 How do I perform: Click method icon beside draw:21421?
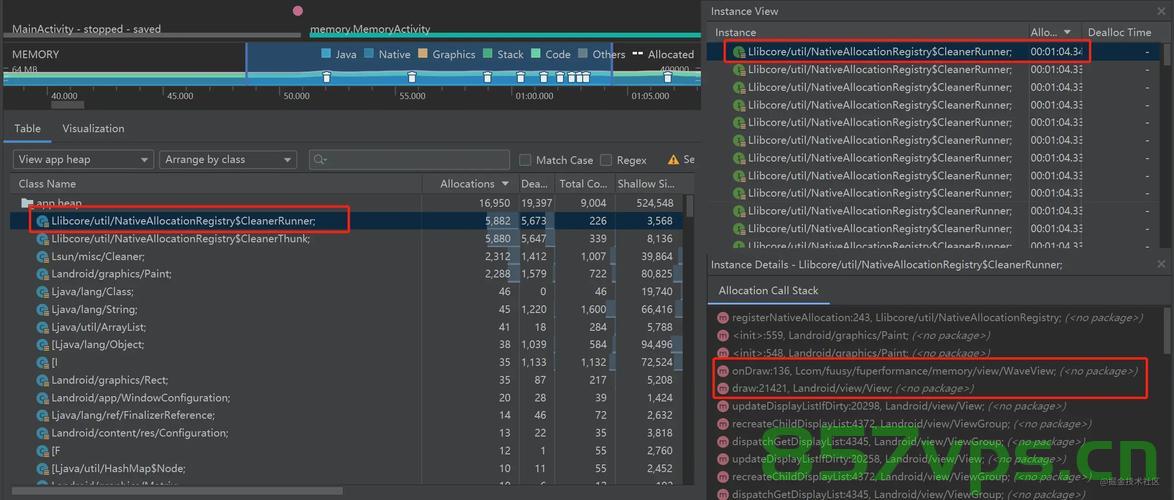723,388
